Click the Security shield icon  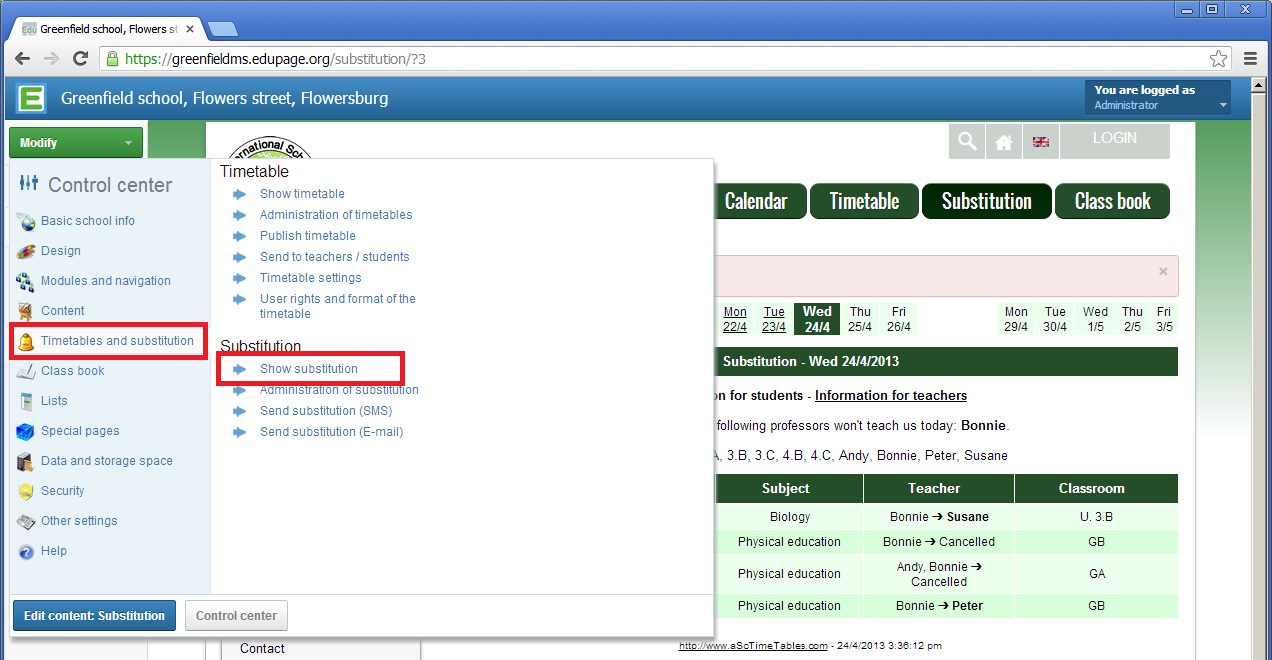click(x=26, y=491)
